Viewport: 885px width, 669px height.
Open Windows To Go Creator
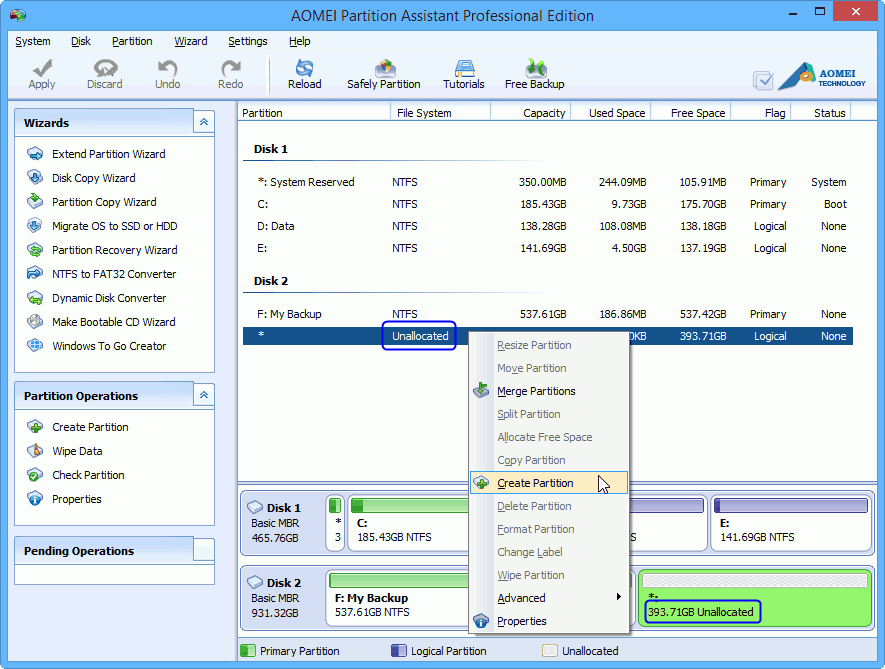(x=109, y=346)
